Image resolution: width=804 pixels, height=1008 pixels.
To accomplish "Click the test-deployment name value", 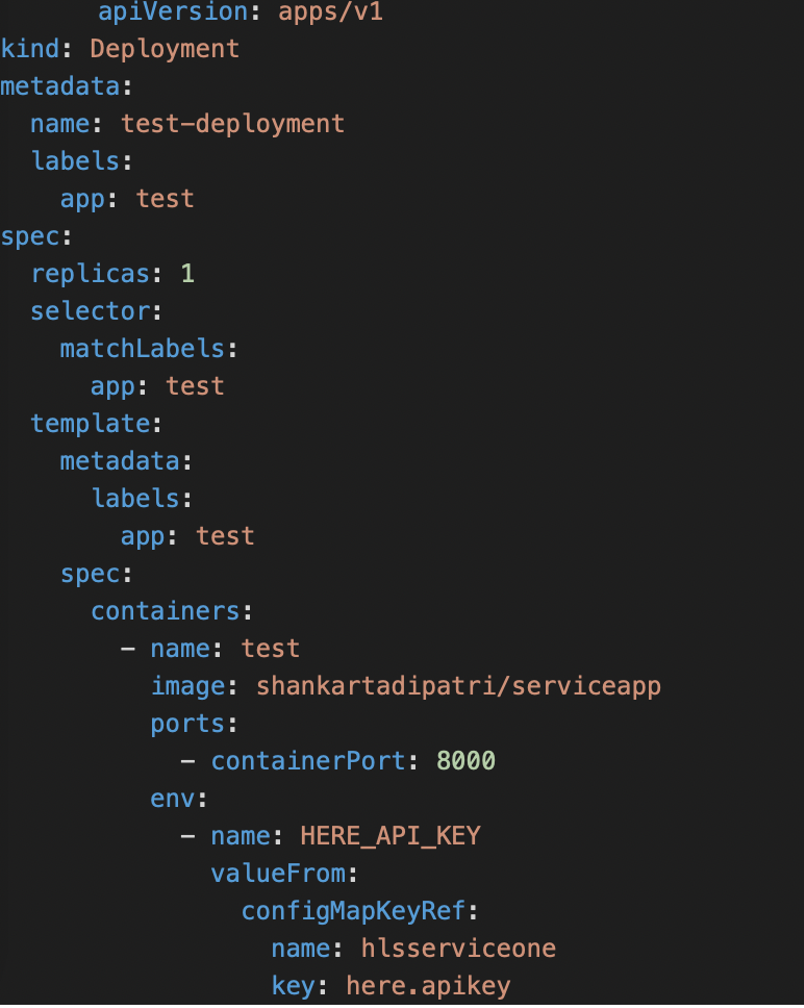I will click(x=233, y=124).
